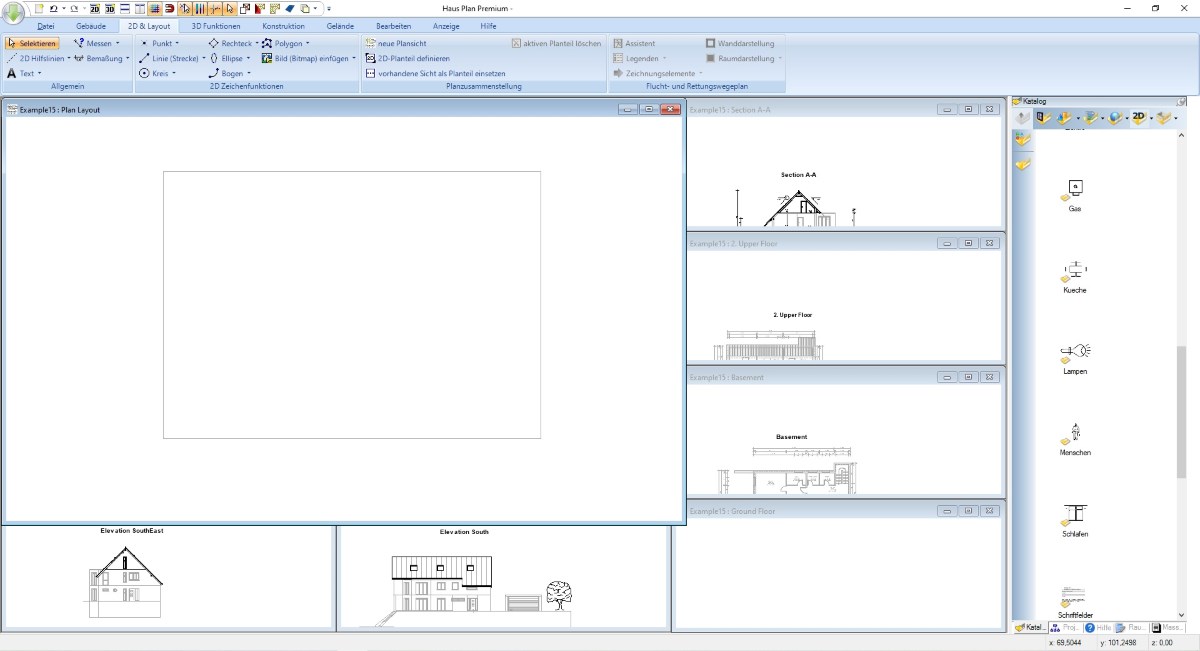Select the 2D symbols catalog icon

pos(1139,118)
